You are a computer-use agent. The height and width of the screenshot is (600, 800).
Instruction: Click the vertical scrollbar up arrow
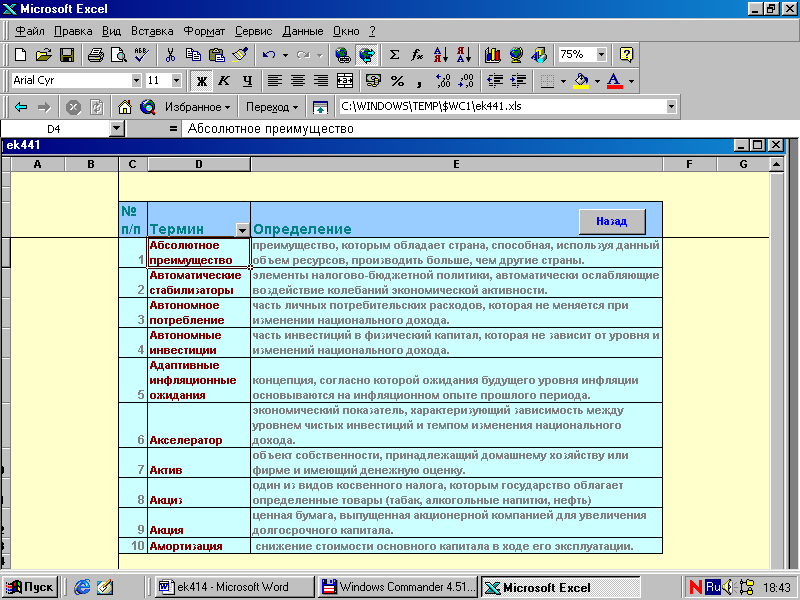776,164
